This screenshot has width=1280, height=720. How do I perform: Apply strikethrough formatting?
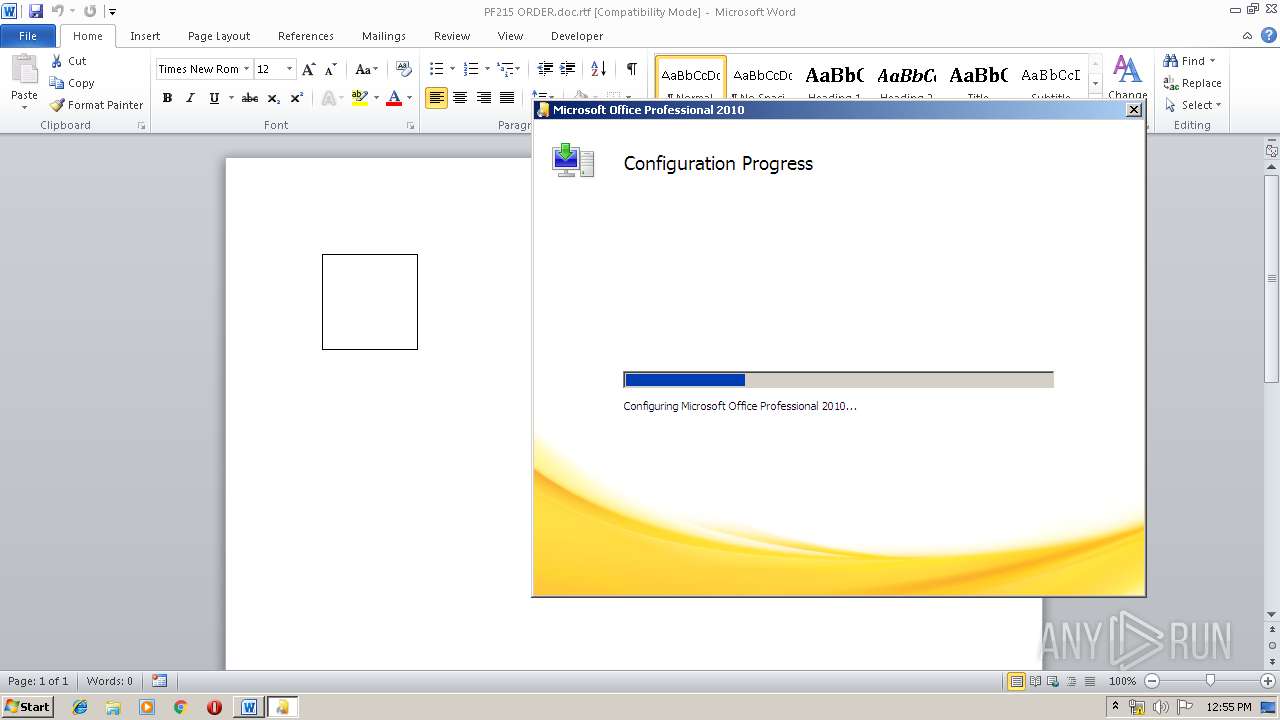tap(250, 98)
